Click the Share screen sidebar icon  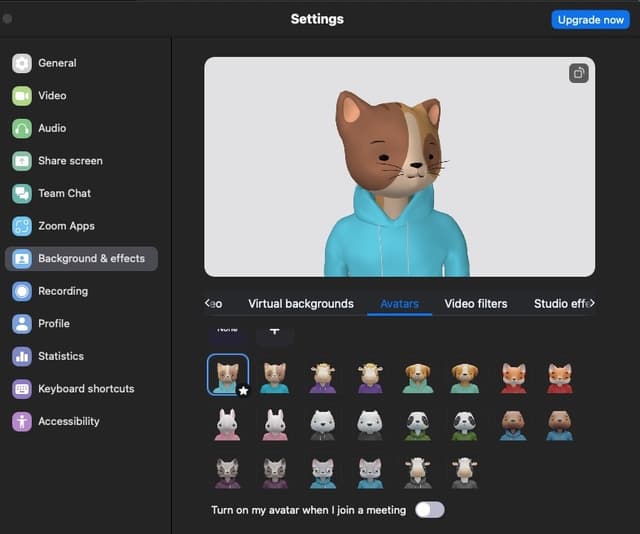(22, 161)
